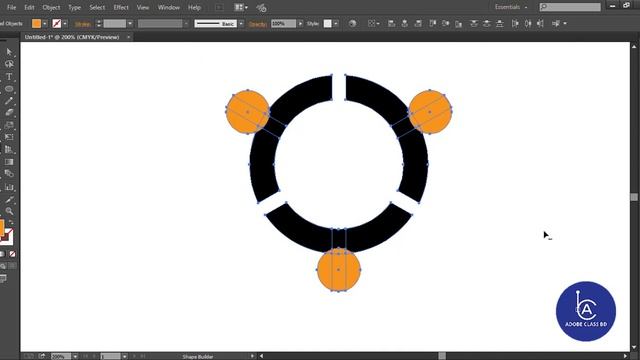This screenshot has width=640, height=360.
Task: Select the Blend tool
Action: click(9, 174)
